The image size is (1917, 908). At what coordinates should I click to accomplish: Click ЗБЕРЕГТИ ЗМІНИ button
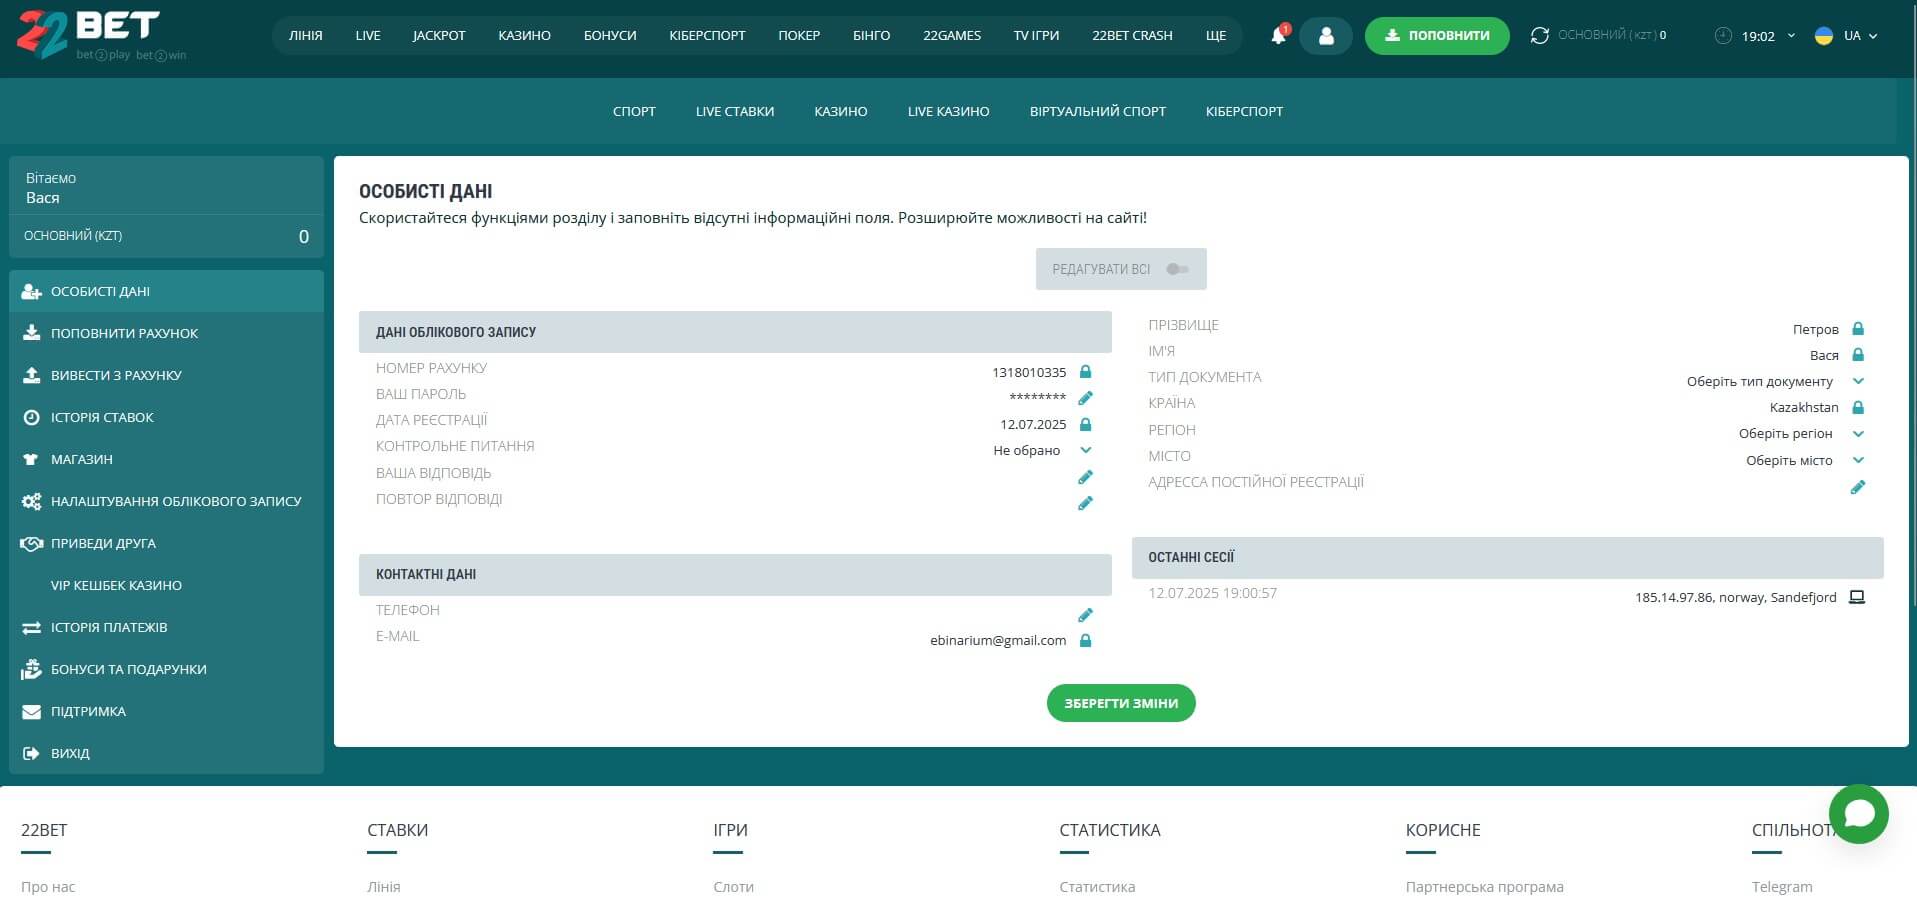[1121, 703]
